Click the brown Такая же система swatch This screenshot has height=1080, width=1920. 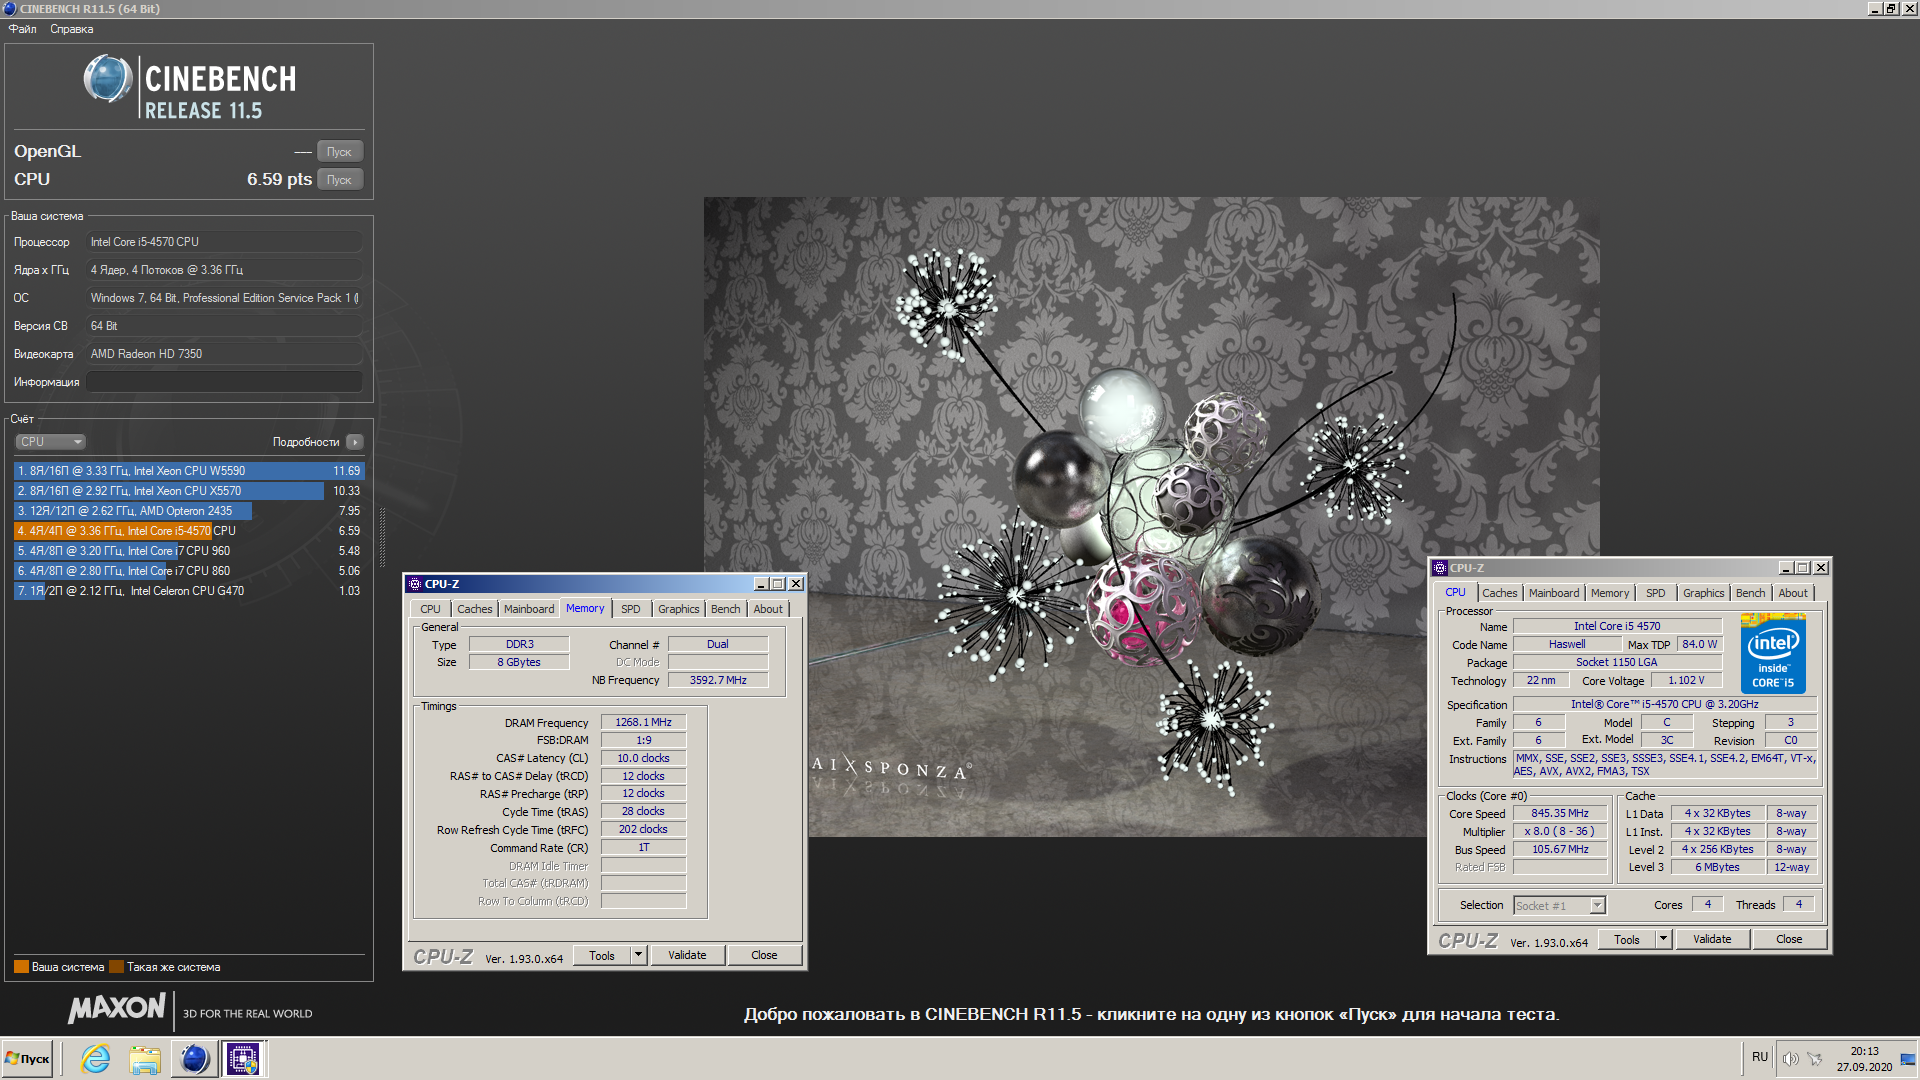pyautogui.click(x=116, y=967)
